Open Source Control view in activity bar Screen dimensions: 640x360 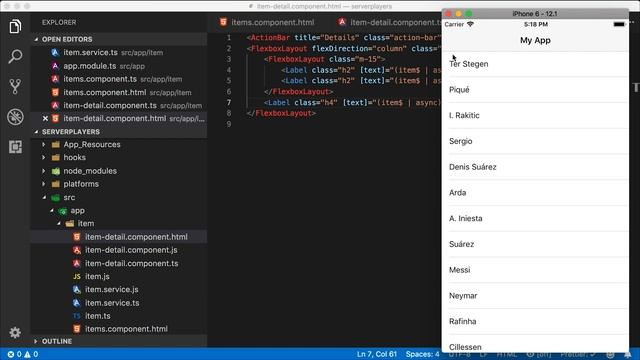tap(15, 87)
